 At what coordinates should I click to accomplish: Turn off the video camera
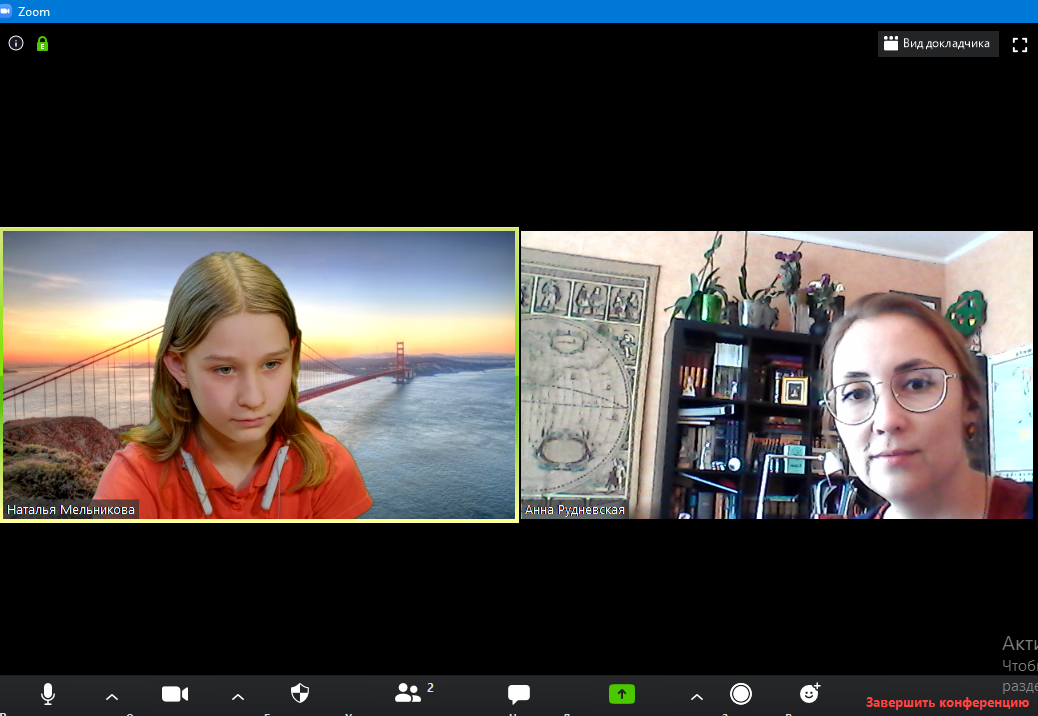(x=175, y=694)
